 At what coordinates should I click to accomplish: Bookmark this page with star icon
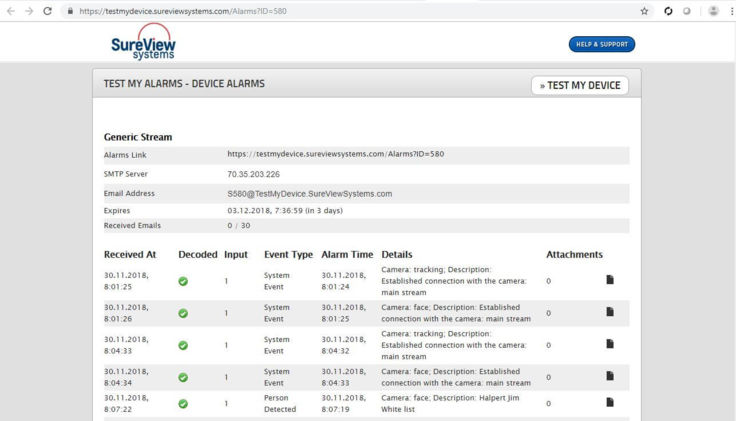tap(645, 10)
